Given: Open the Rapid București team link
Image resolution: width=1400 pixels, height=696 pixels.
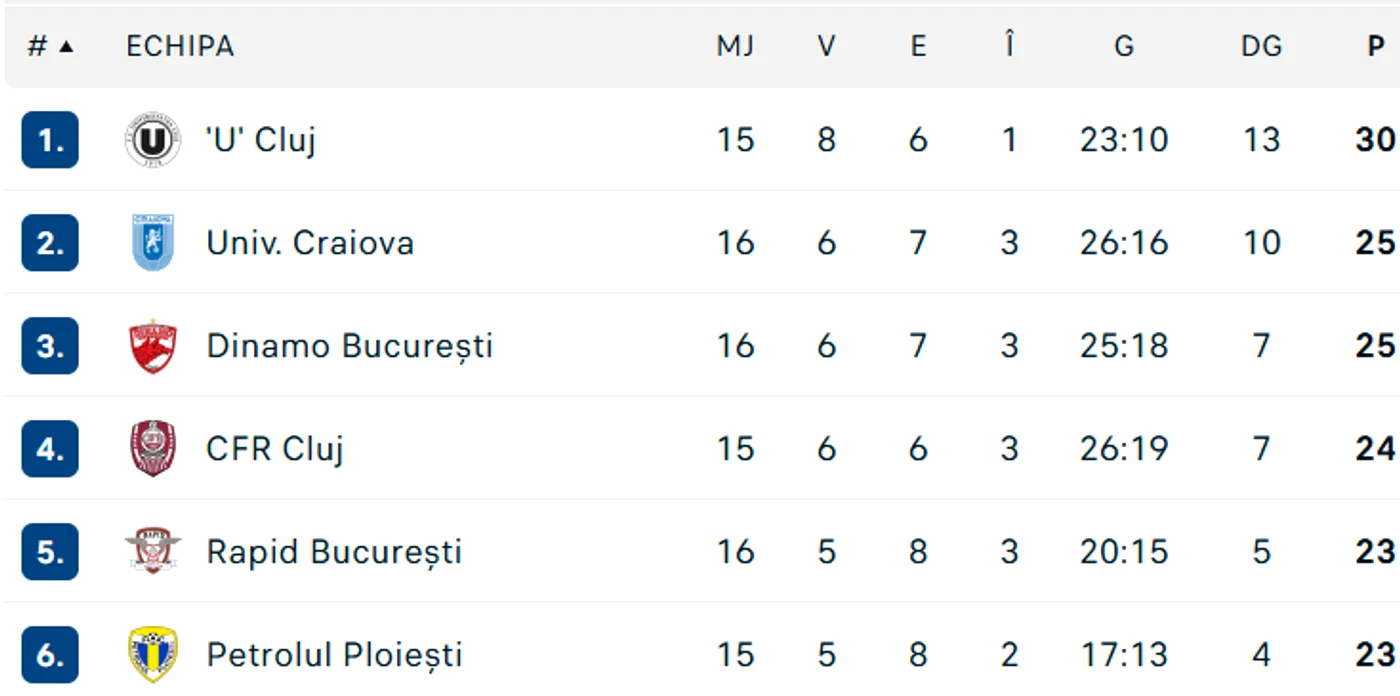Looking at the screenshot, I should [x=334, y=552].
